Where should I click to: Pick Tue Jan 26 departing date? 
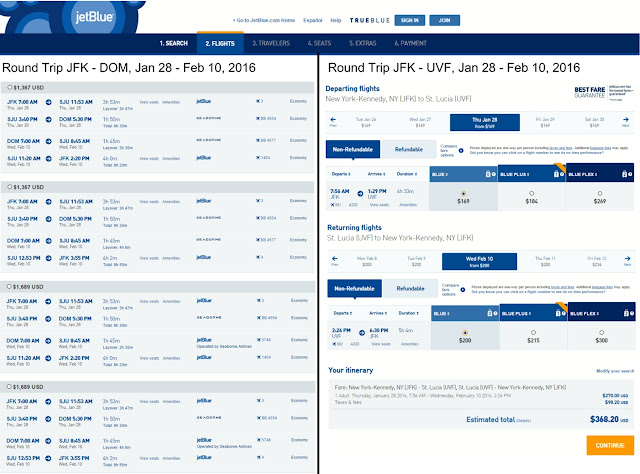click(366, 122)
